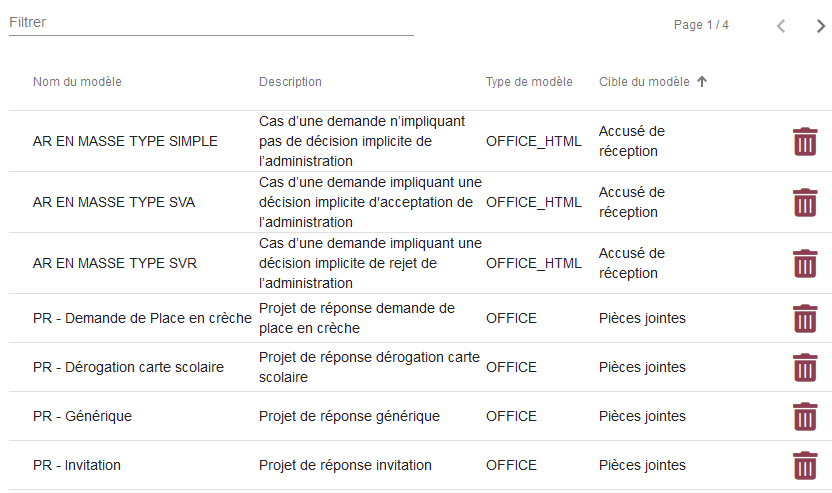Screen dimensions: 832x493
Task: Go to previous page of templates
Action: click(781, 26)
